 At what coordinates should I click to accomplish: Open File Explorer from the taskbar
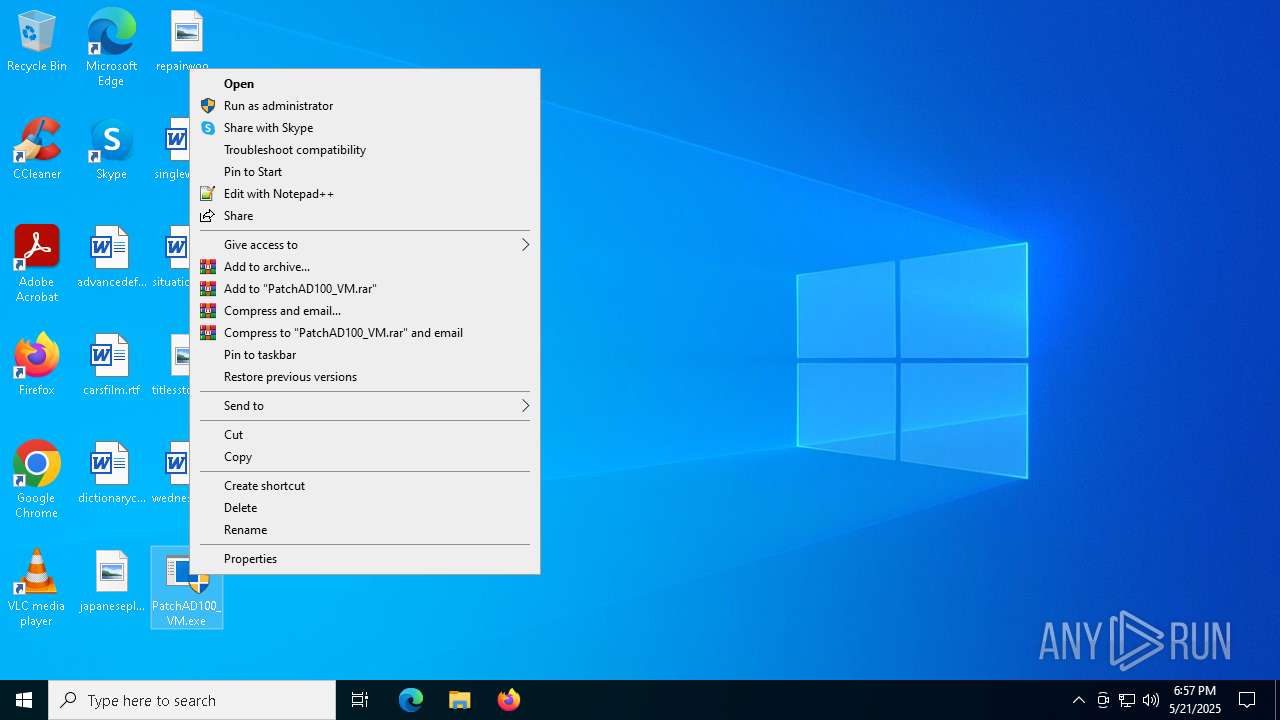click(459, 700)
